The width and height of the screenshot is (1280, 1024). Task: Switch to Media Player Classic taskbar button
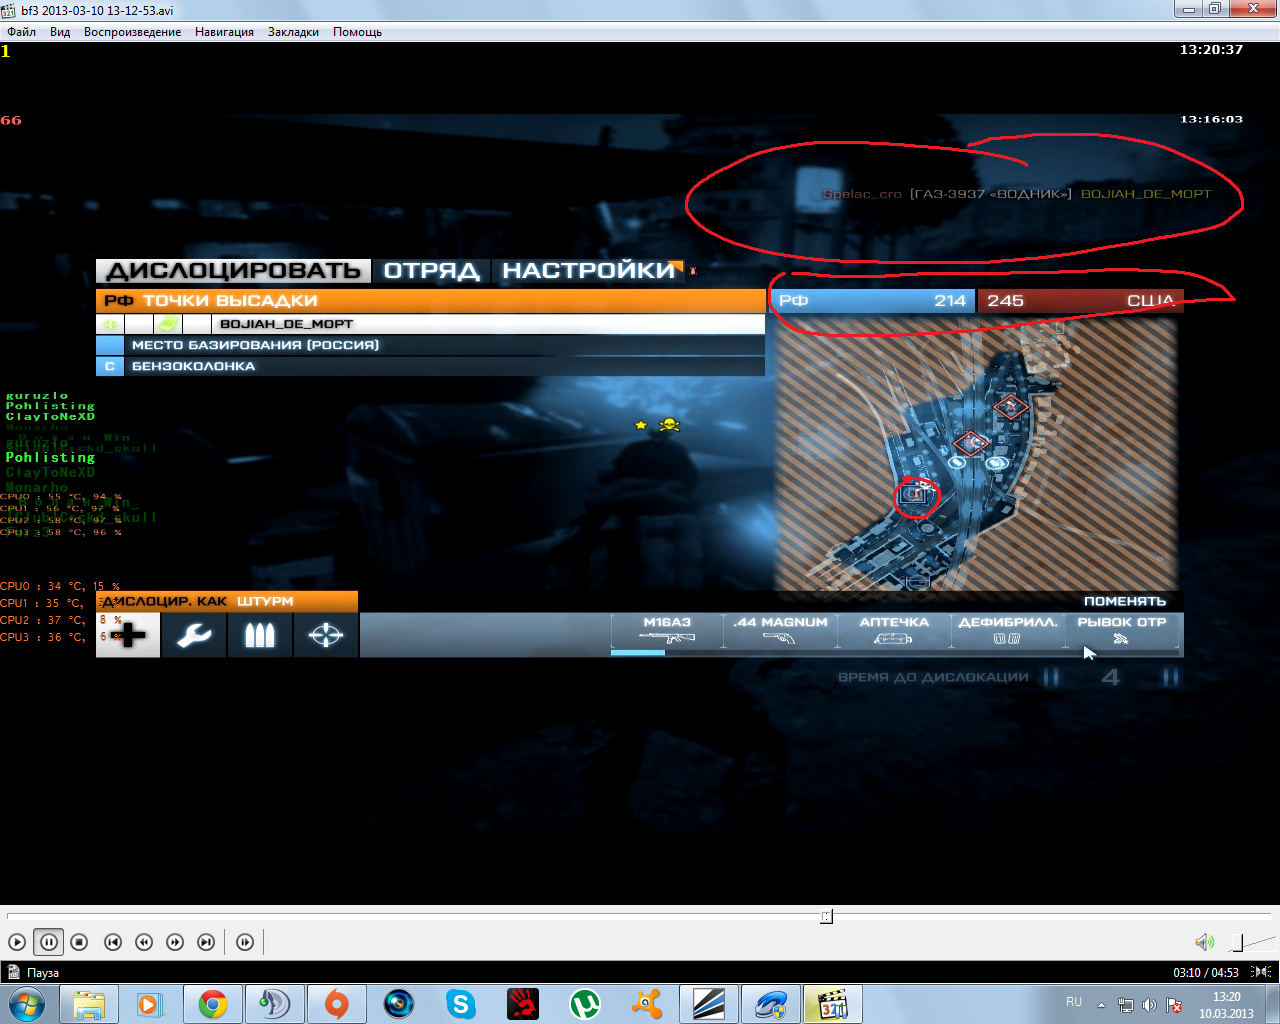[x=833, y=1004]
